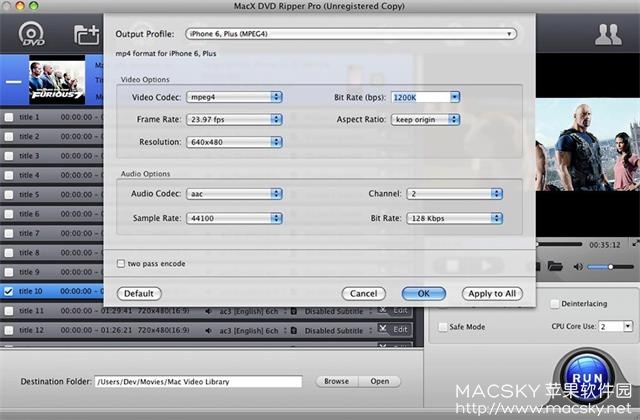Check the title 8 checkbox
The width and height of the screenshot is (640, 420).
click(9, 253)
